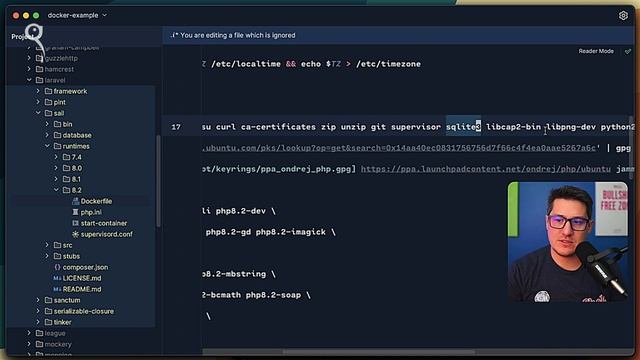Expand the 8.0 runtime folder
640x360 pixels.
point(56,168)
